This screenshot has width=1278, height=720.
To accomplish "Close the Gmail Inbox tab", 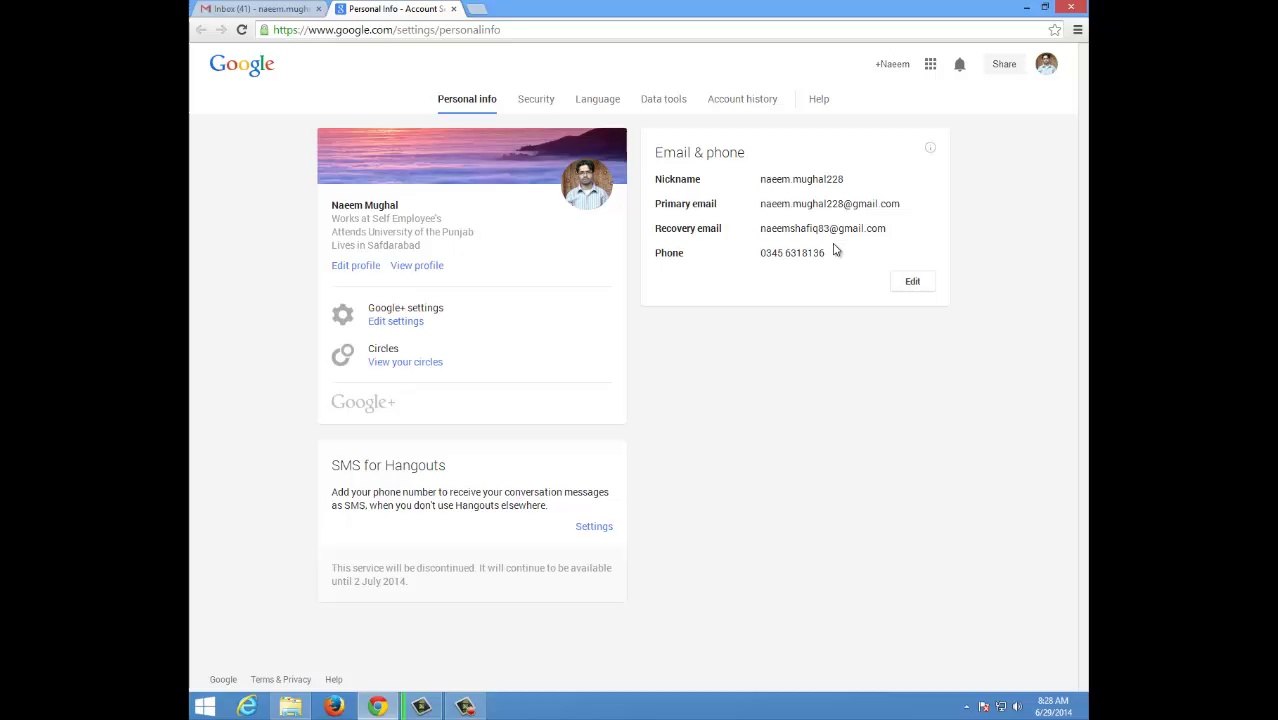I will coord(319,9).
